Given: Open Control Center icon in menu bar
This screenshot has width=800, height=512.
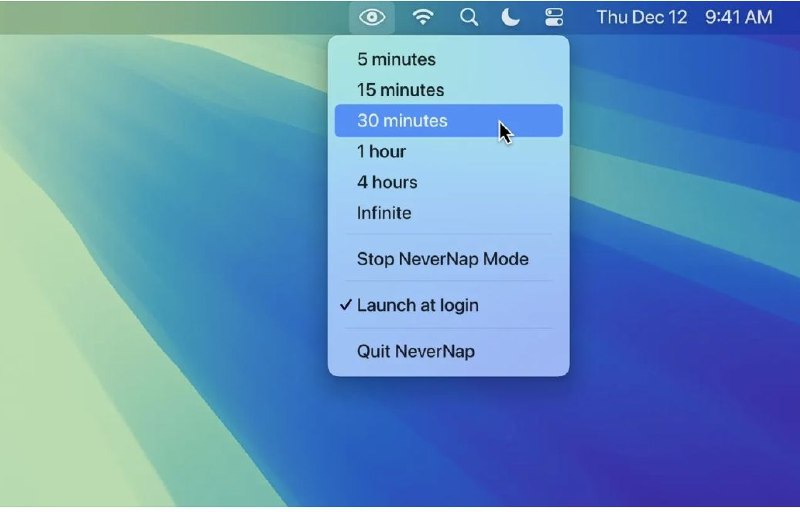Looking at the screenshot, I should click(554, 17).
